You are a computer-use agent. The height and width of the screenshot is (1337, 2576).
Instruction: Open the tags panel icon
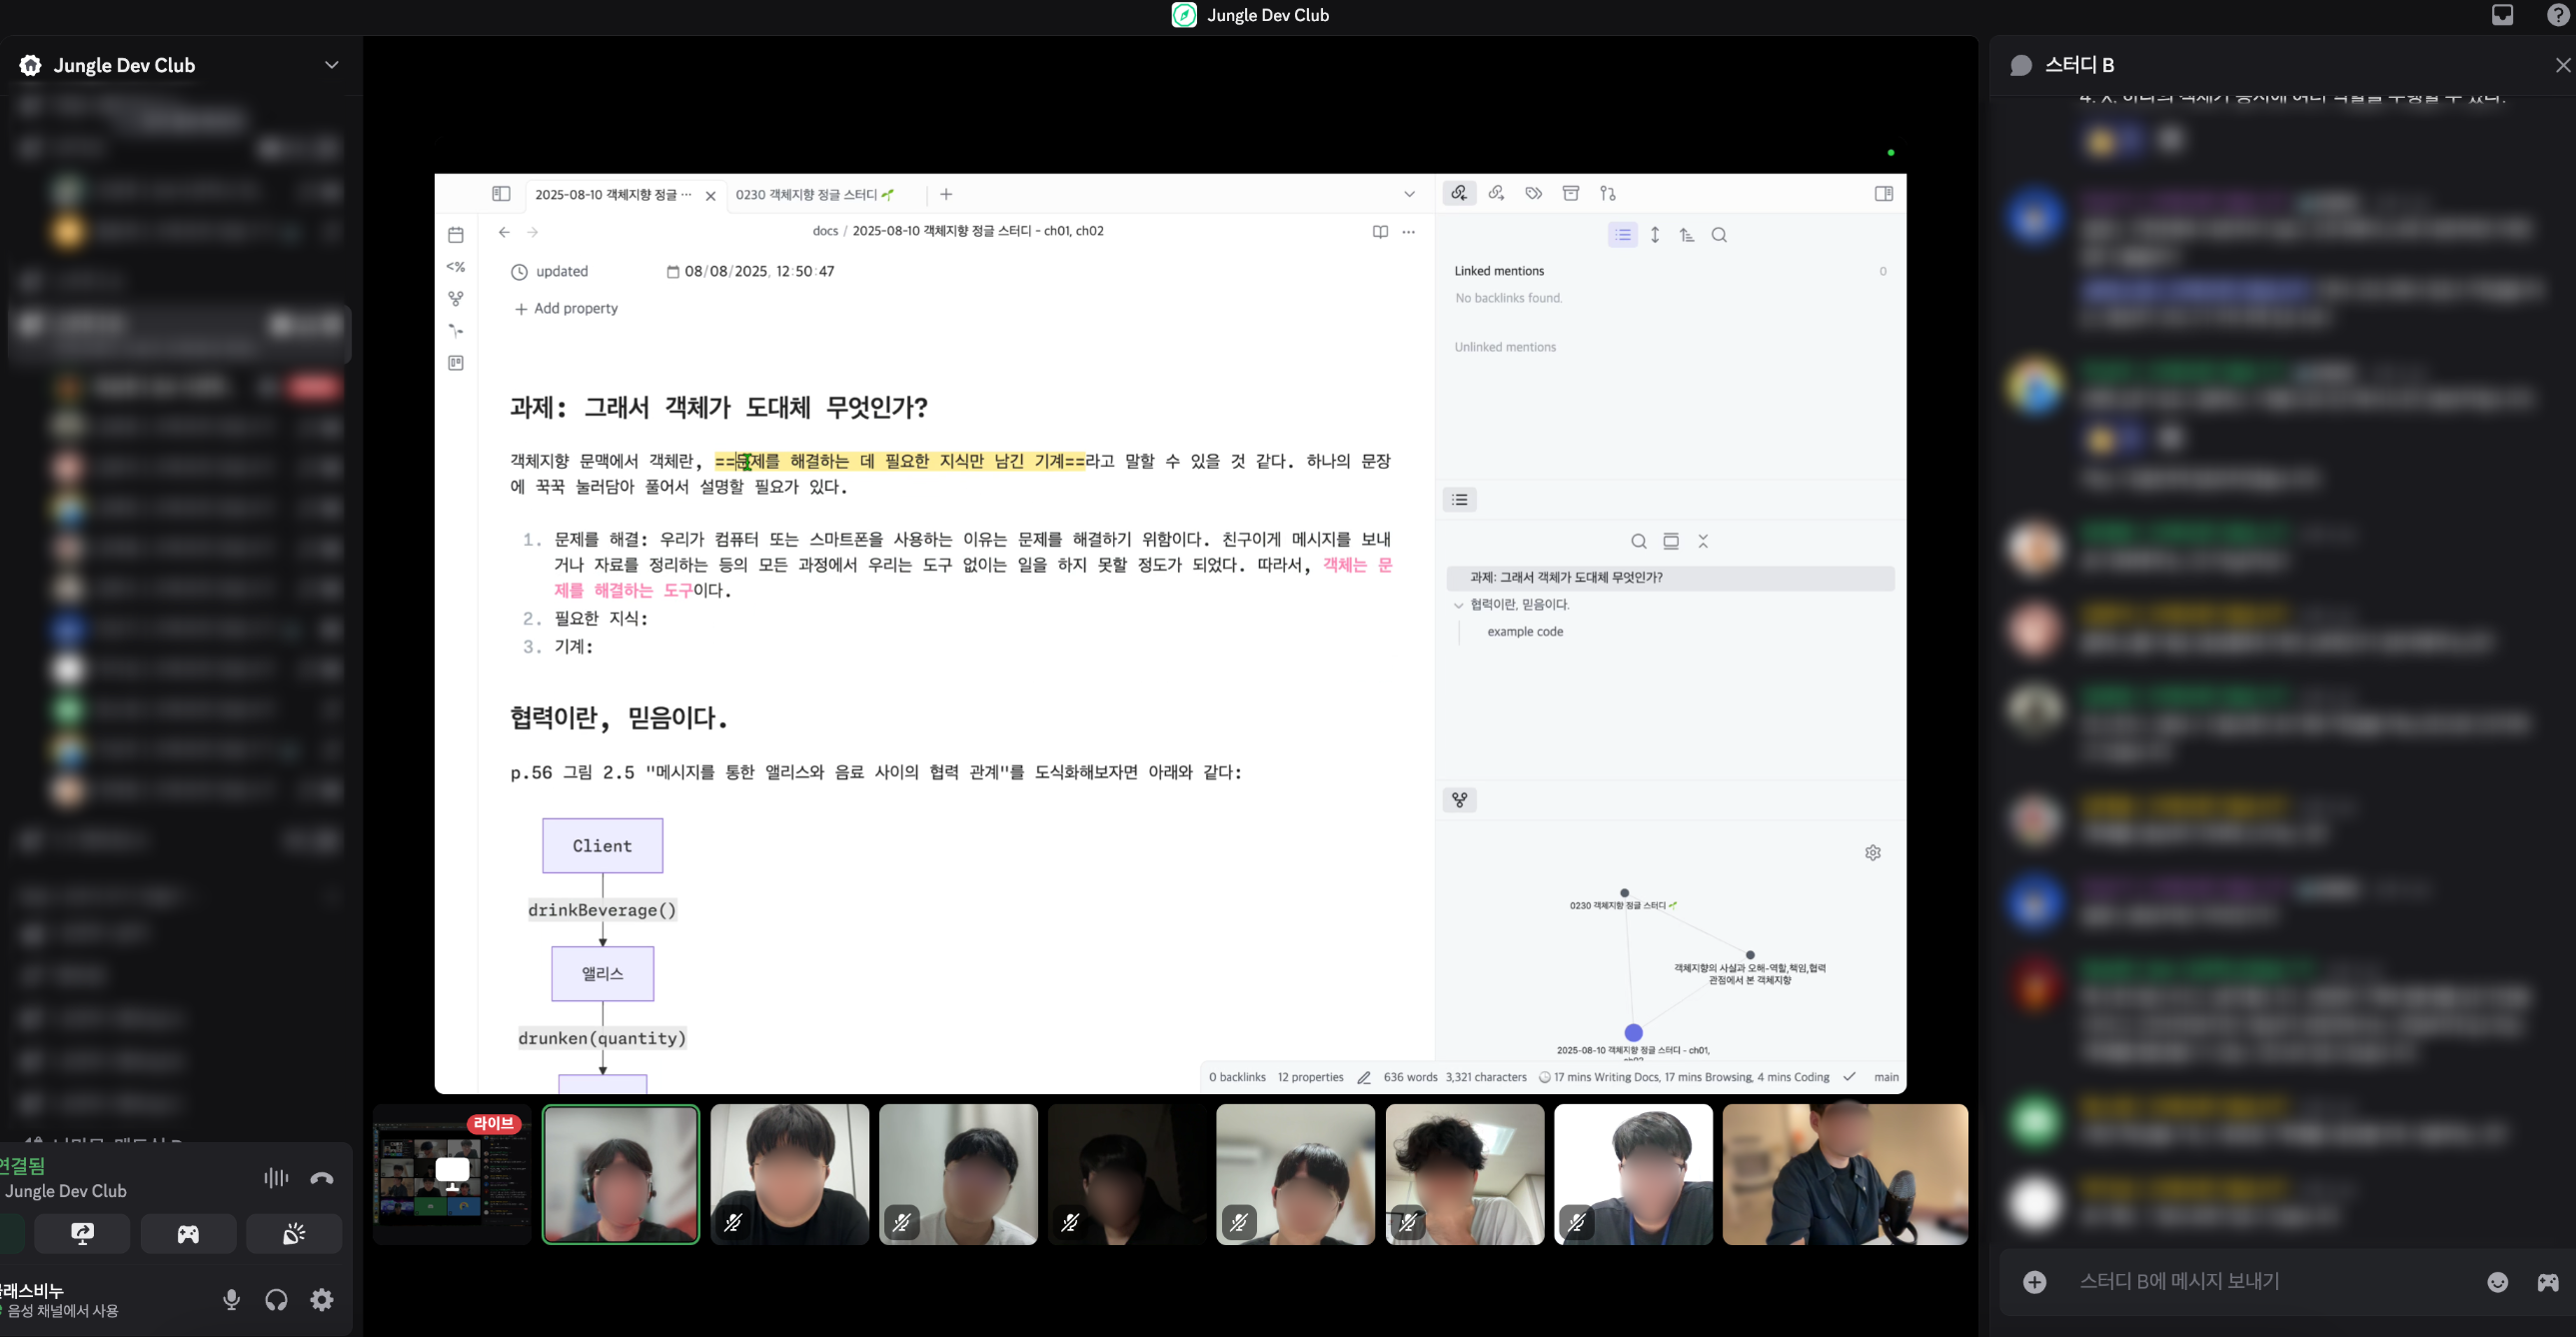click(1533, 193)
